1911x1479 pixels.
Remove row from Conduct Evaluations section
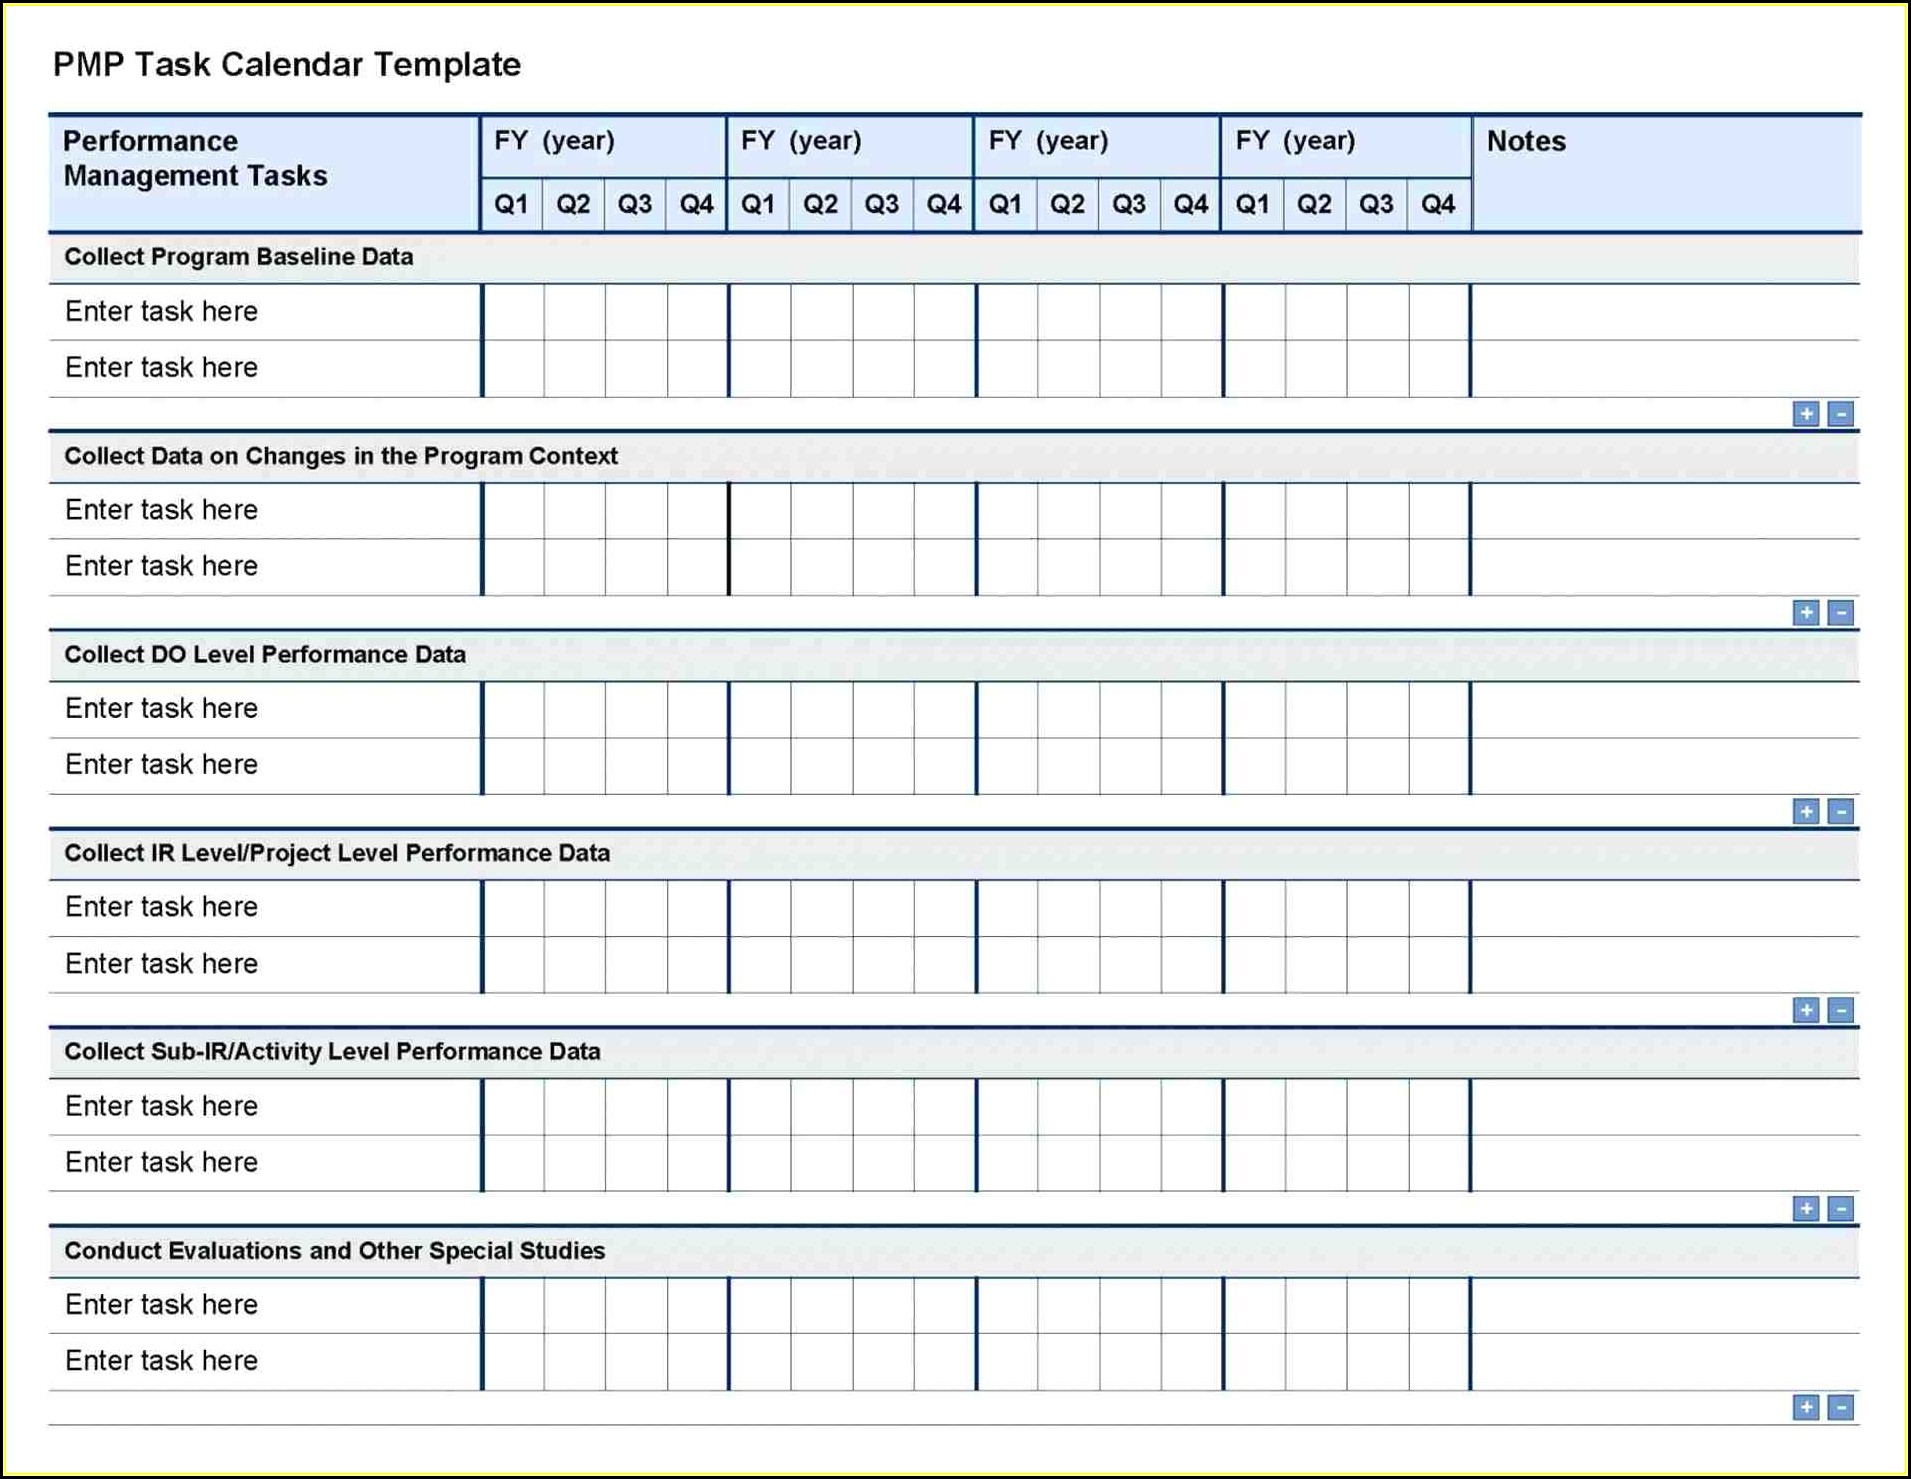(1840, 1408)
